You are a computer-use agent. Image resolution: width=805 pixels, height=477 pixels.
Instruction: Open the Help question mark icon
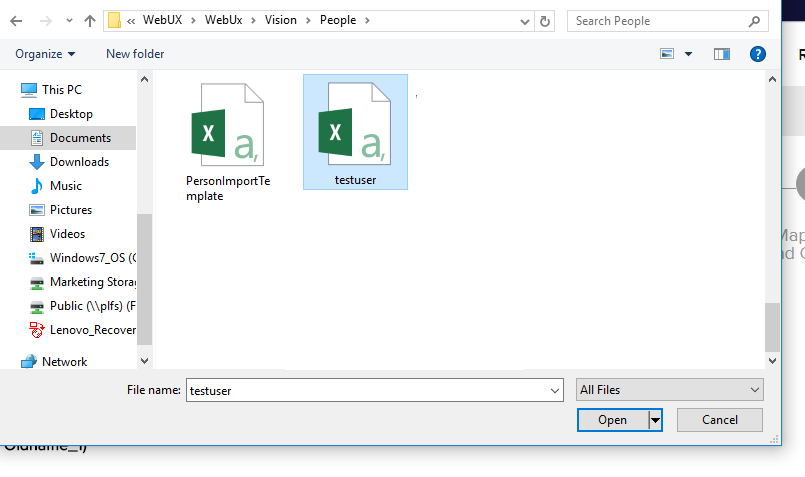click(x=758, y=54)
